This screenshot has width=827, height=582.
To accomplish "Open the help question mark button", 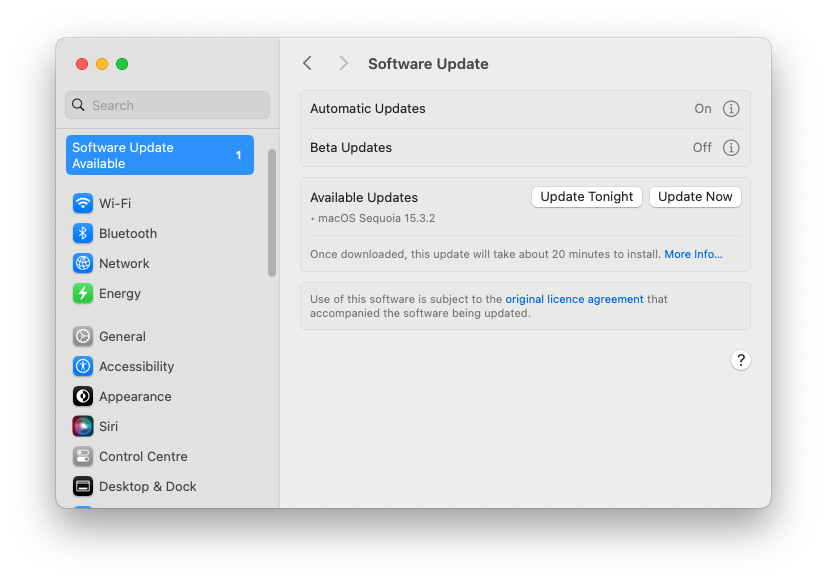I will click(740, 359).
